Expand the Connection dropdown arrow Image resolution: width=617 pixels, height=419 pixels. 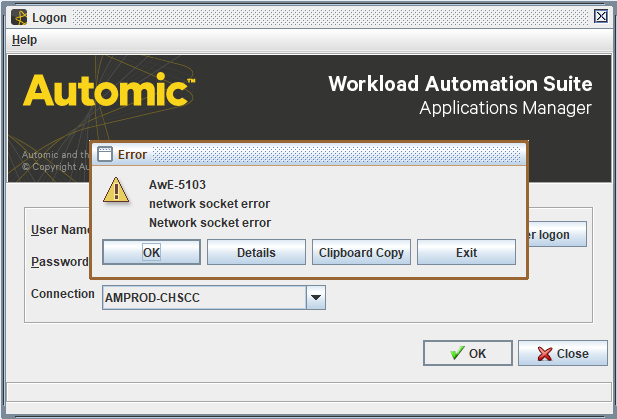pyautogui.click(x=316, y=298)
